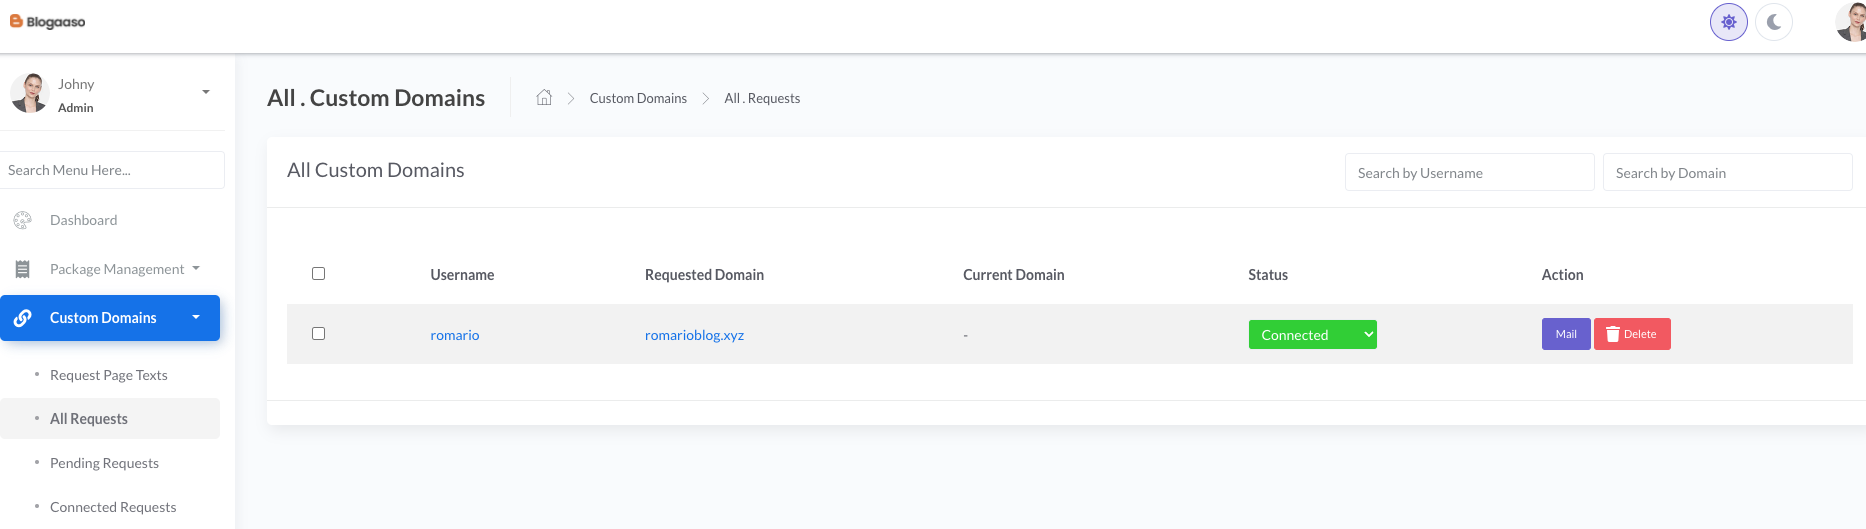This screenshot has height=529, width=1866.
Task: Switch to light mode sun icon
Action: coord(1728,22)
